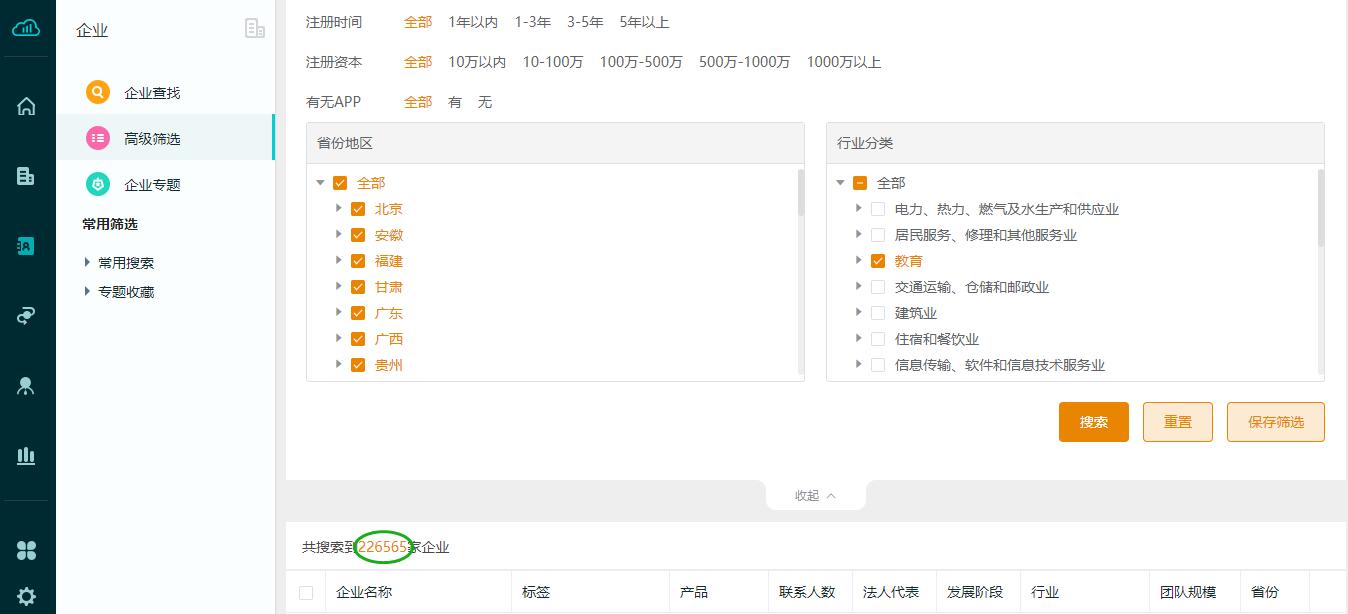The image size is (1348, 614).
Task: Open the contacts person icon in the sidebar
Action: [x=27, y=385]
